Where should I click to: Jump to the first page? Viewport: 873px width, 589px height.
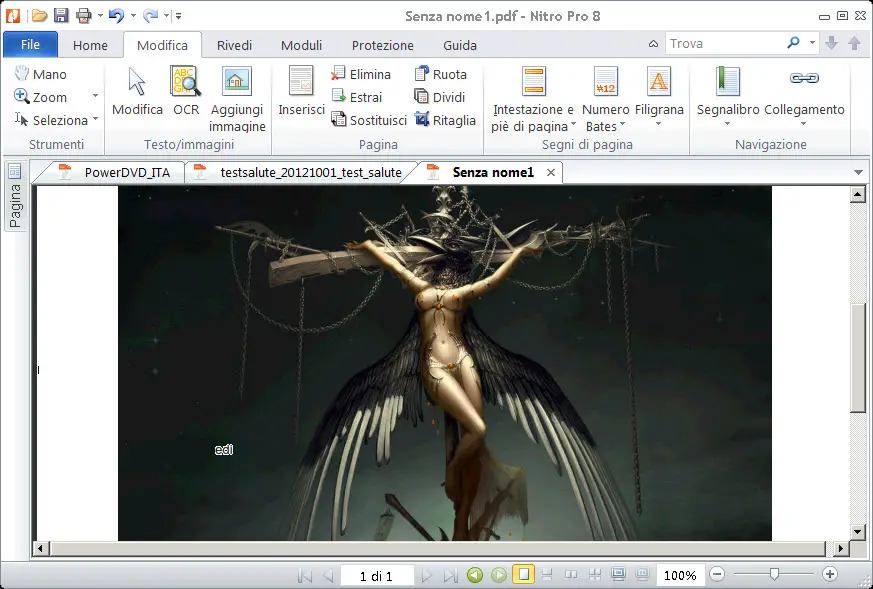[305, 575]
